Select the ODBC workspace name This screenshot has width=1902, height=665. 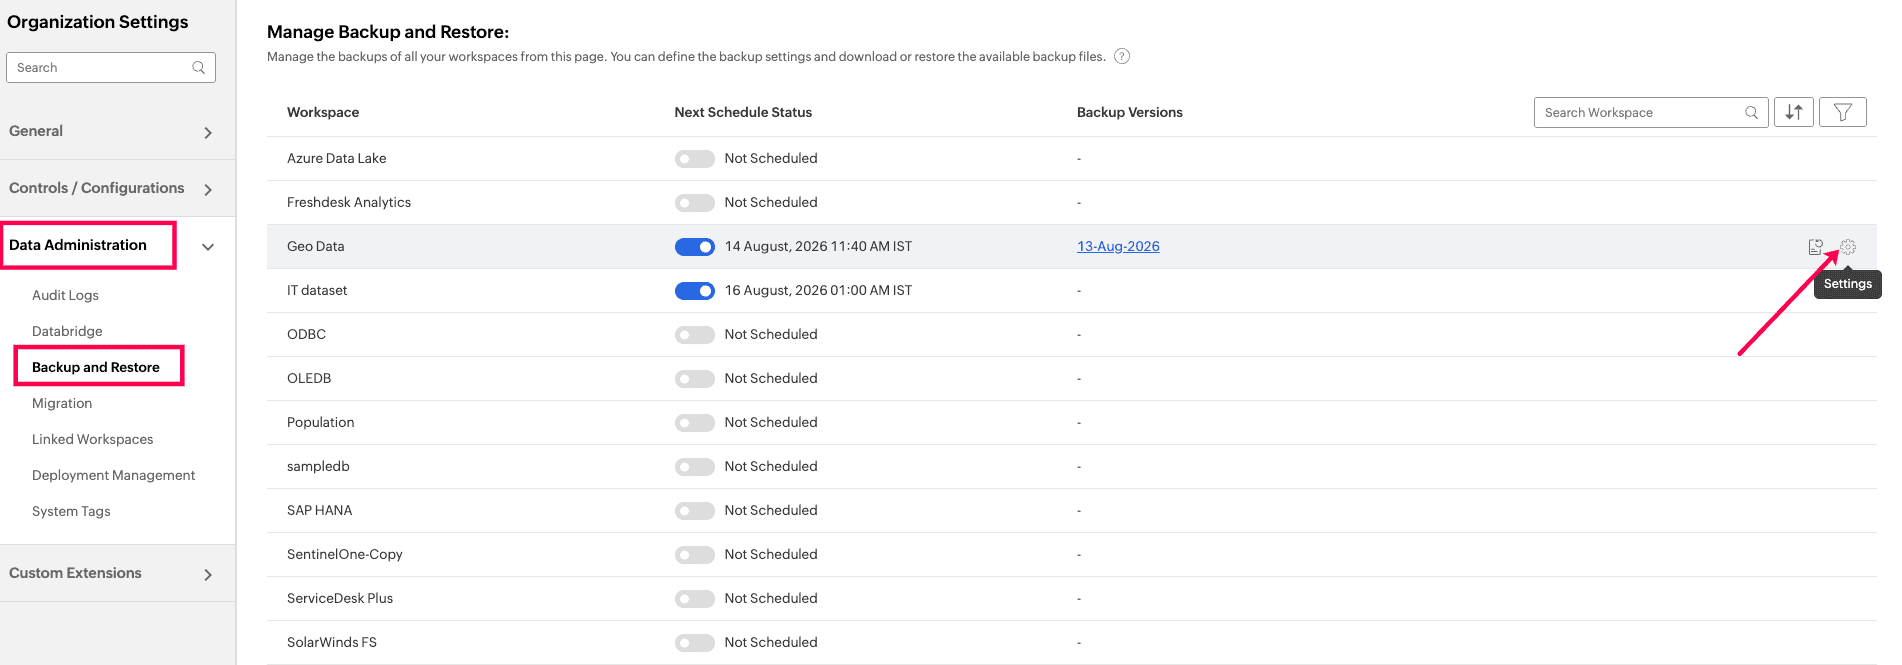click(306, 334)
